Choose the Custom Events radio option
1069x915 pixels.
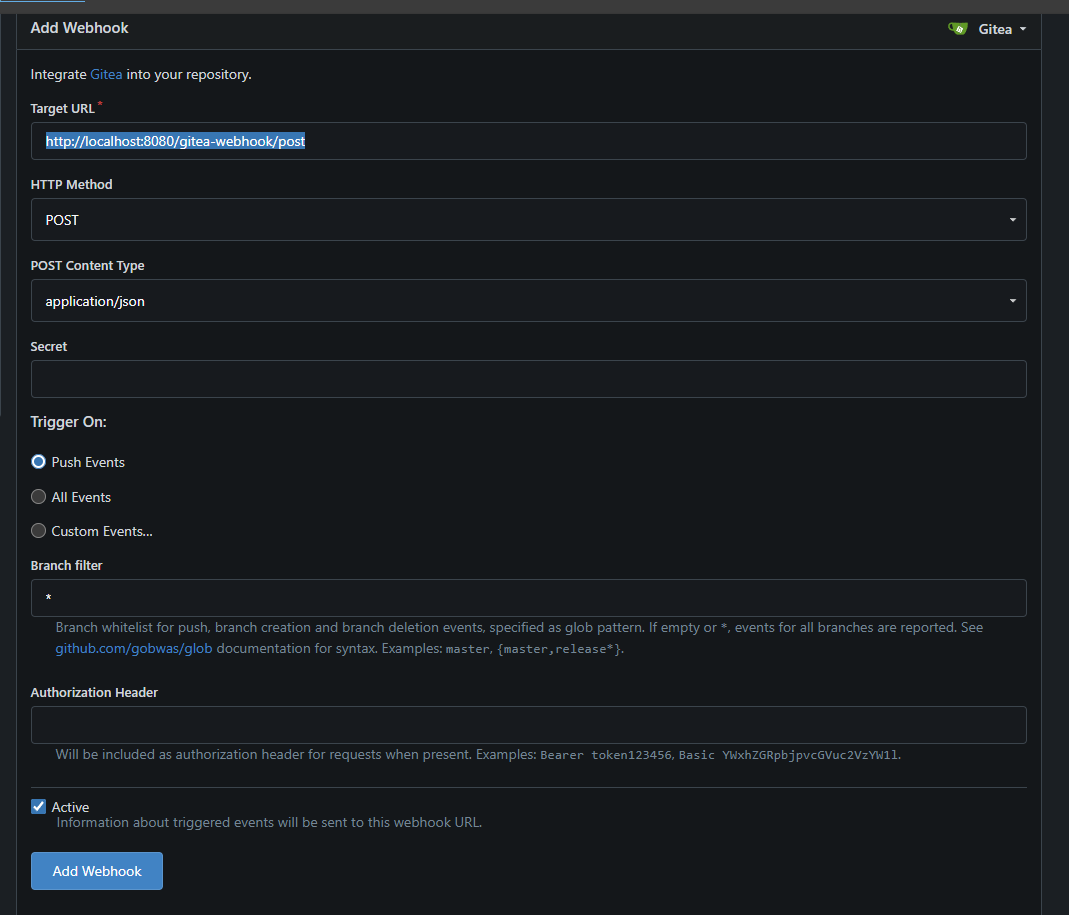coord(39,531)
